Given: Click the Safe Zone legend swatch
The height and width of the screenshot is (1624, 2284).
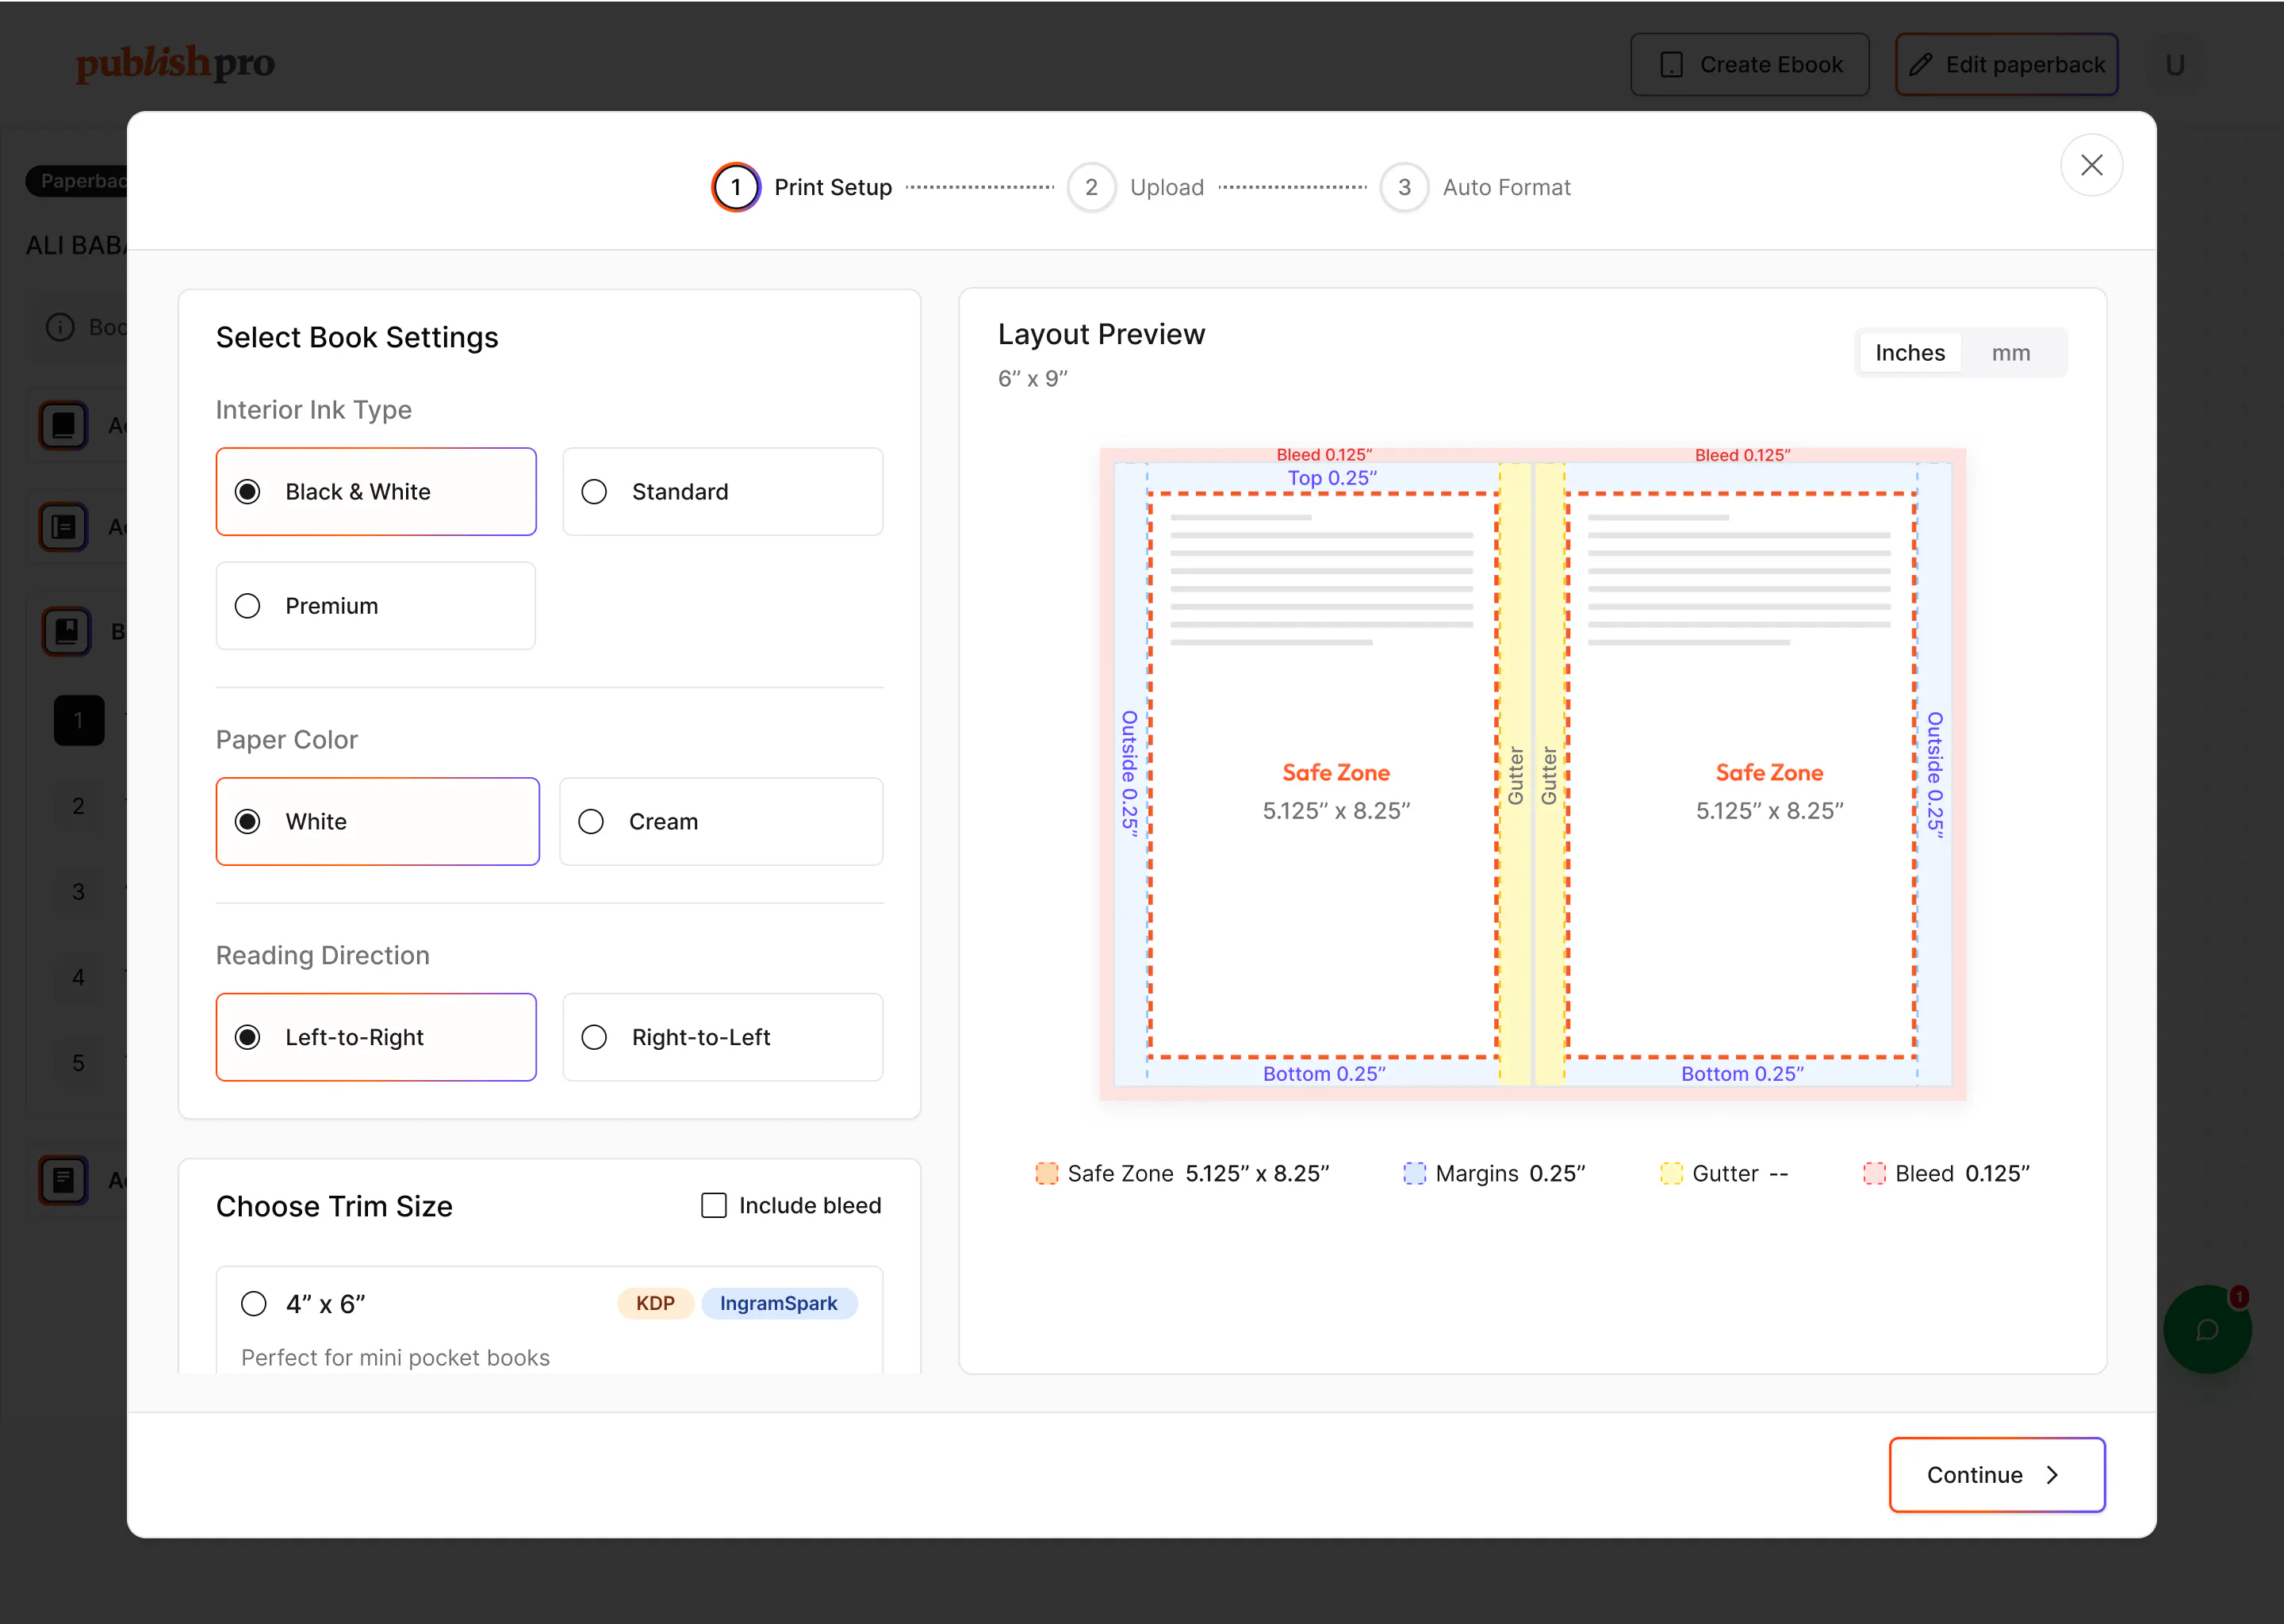Looking at the screenshot, I should (x=1046, y=1173).
